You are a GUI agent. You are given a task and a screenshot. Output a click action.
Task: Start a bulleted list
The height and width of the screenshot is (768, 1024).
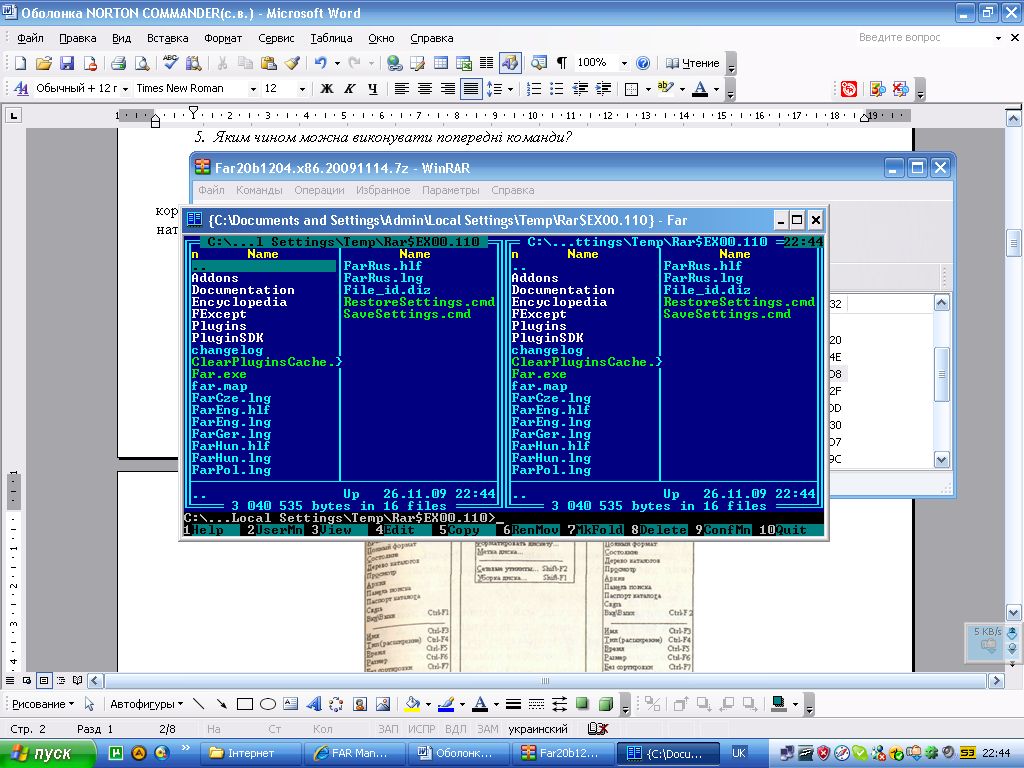tap(556, 88)
